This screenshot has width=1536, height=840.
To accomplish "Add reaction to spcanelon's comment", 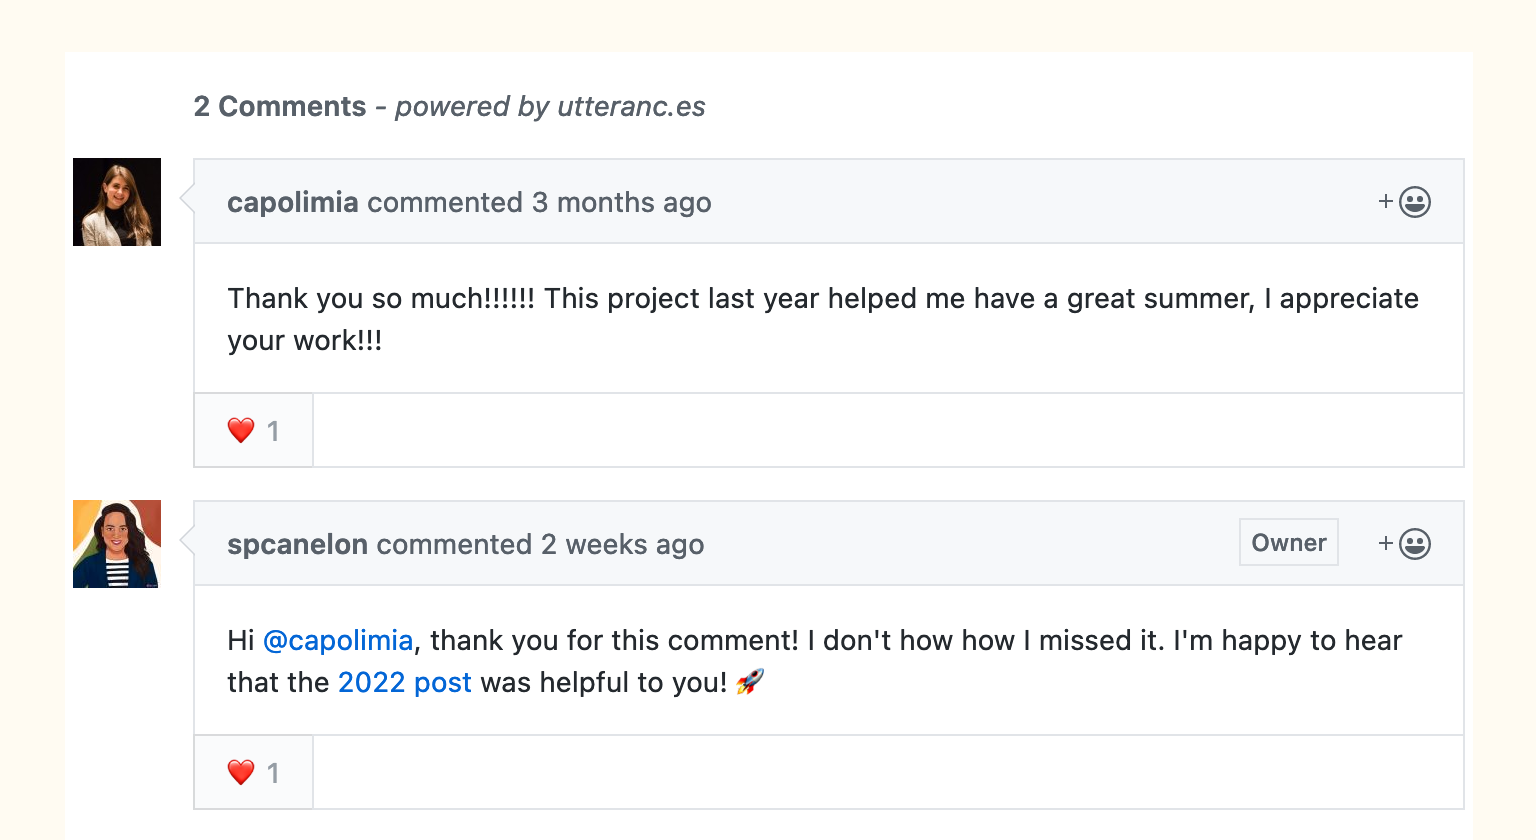I will click(1404, 544).
